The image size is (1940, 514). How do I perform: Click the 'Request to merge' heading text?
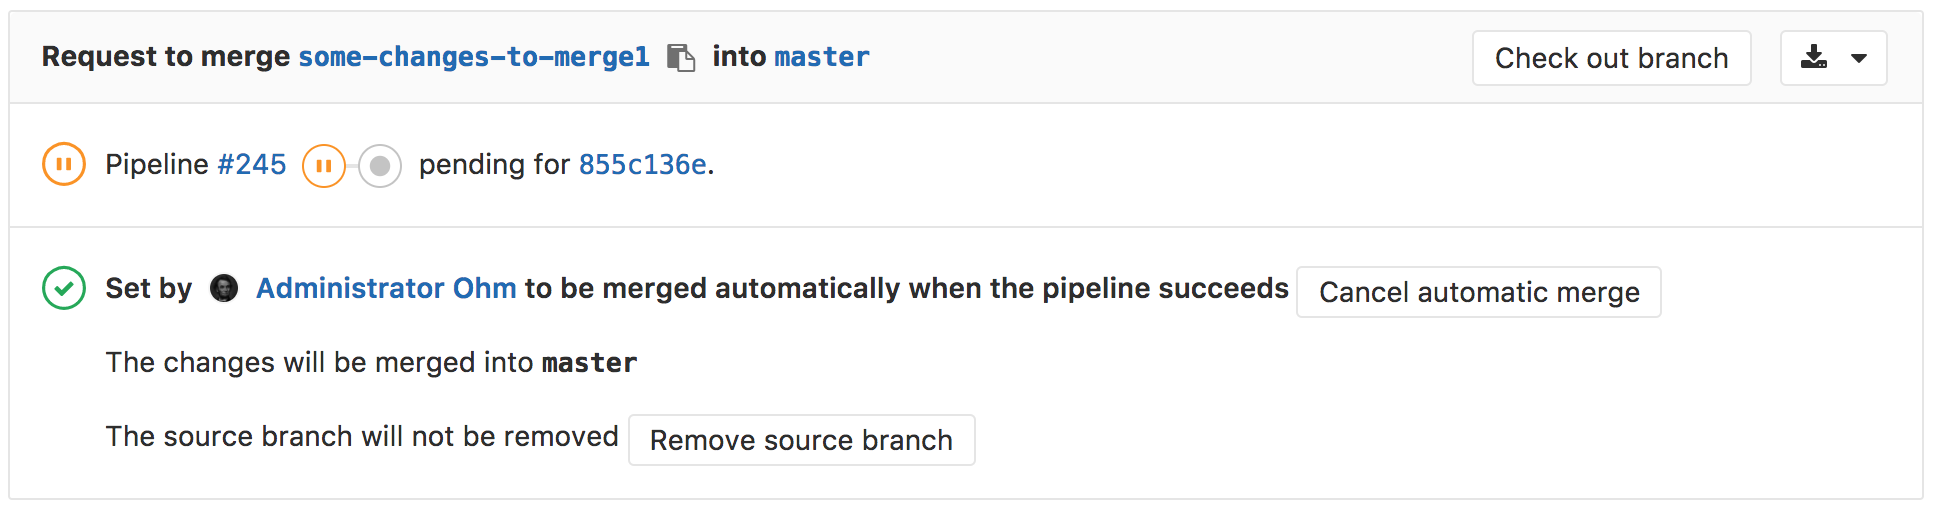tap(166, 57)
